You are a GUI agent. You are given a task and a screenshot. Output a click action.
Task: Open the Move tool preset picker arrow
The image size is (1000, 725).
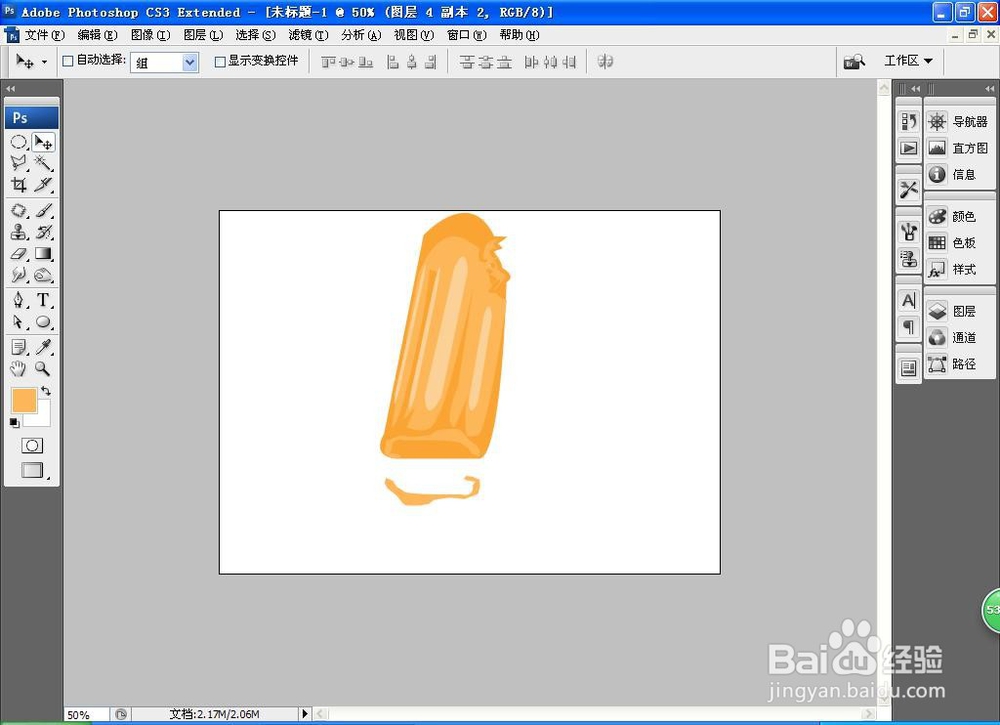tap(44, 62)
